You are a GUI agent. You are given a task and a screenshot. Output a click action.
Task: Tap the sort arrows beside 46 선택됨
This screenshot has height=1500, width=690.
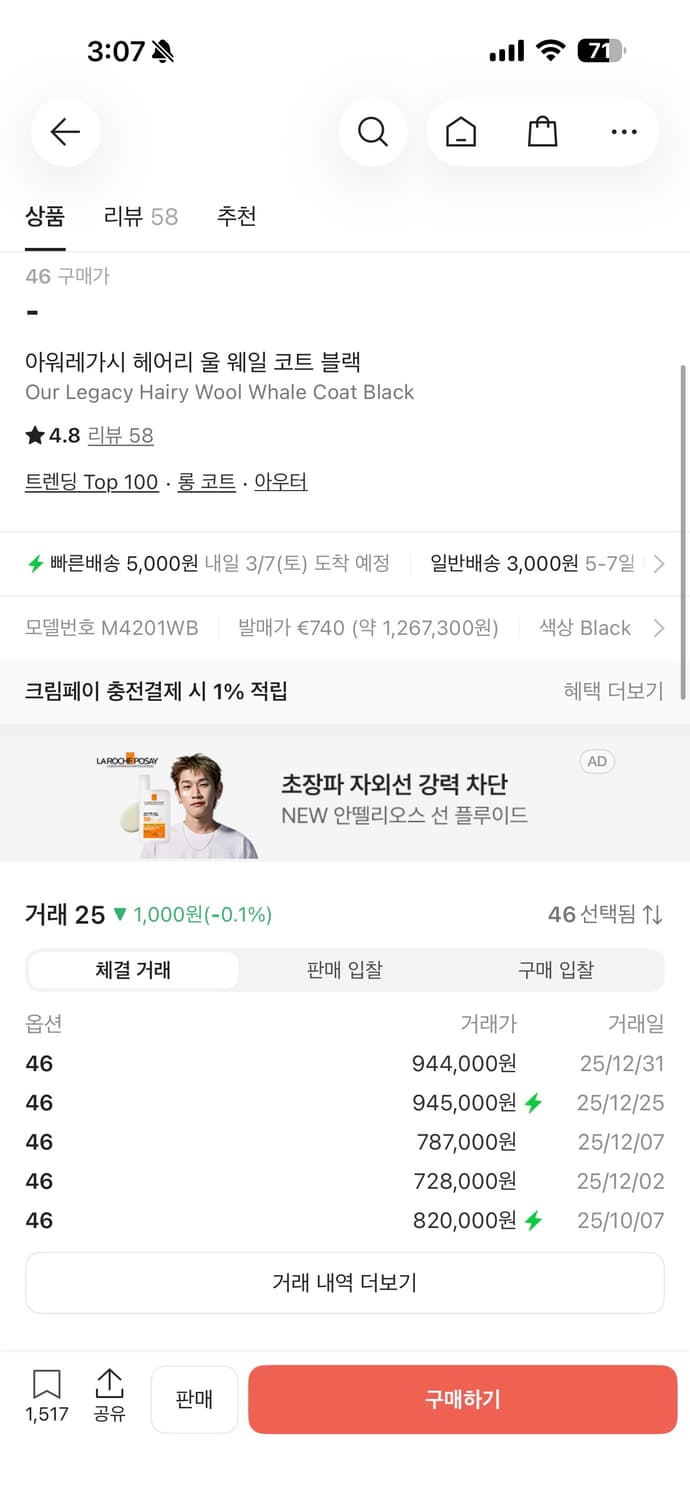coord(650,914)
